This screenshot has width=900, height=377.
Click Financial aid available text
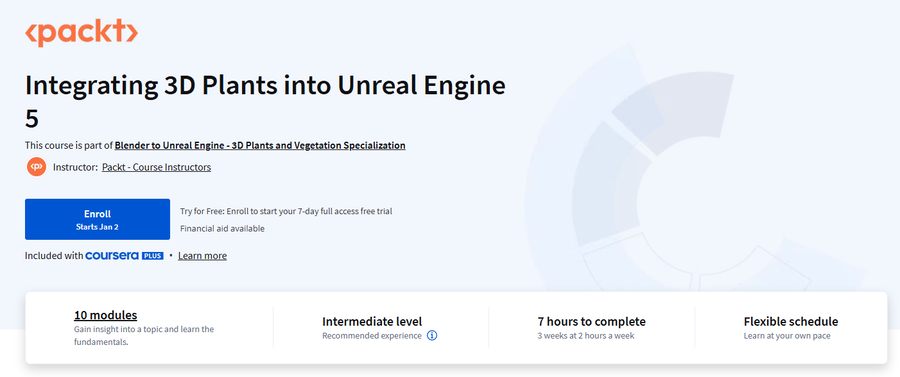coord(222,228)
